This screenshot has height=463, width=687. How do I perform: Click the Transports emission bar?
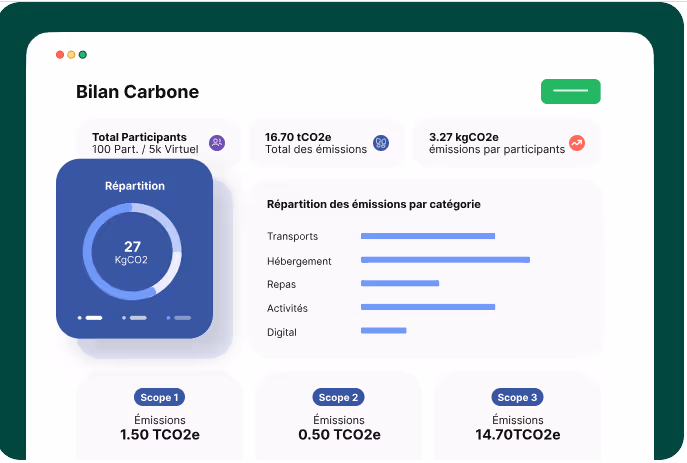tap(428, 236)
